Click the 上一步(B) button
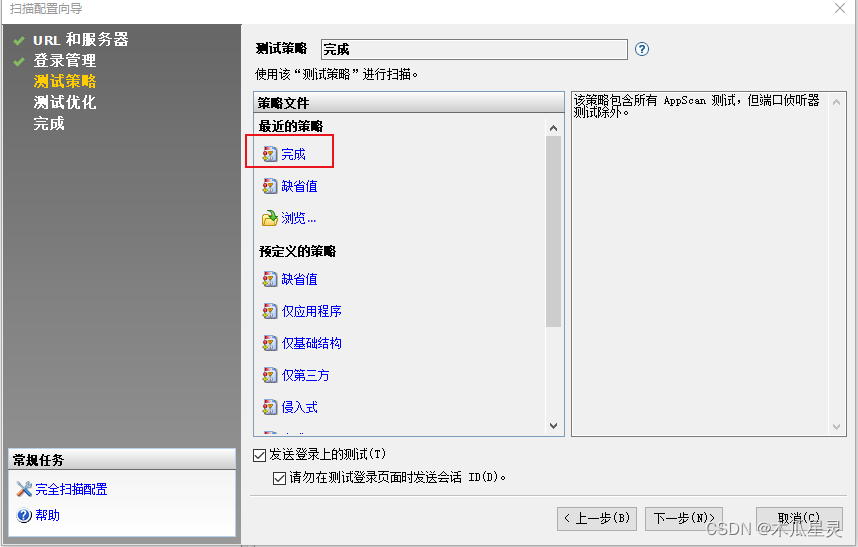 pyautogui.click(x=597, y=519)
